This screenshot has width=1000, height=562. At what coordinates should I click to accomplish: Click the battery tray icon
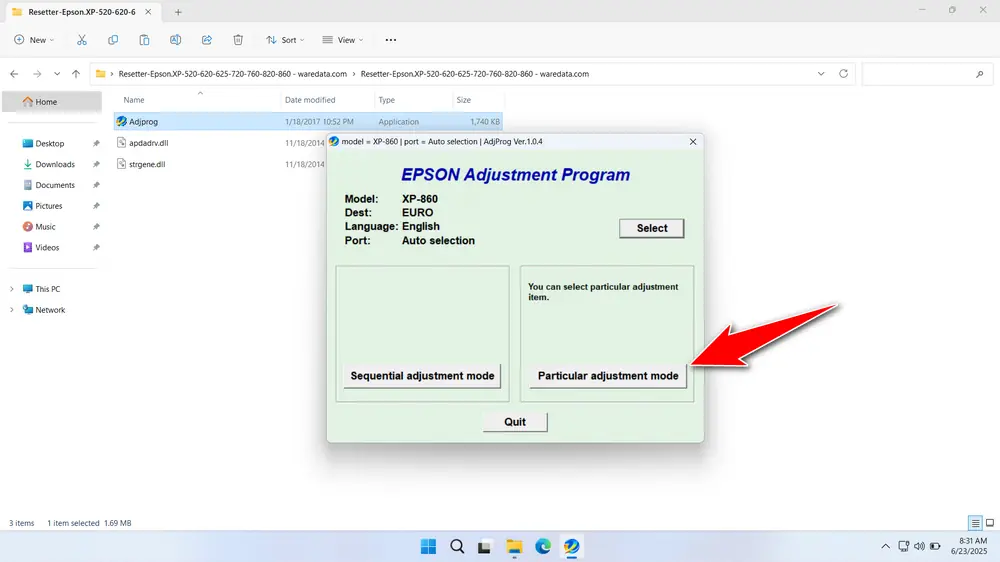[935, 547]
